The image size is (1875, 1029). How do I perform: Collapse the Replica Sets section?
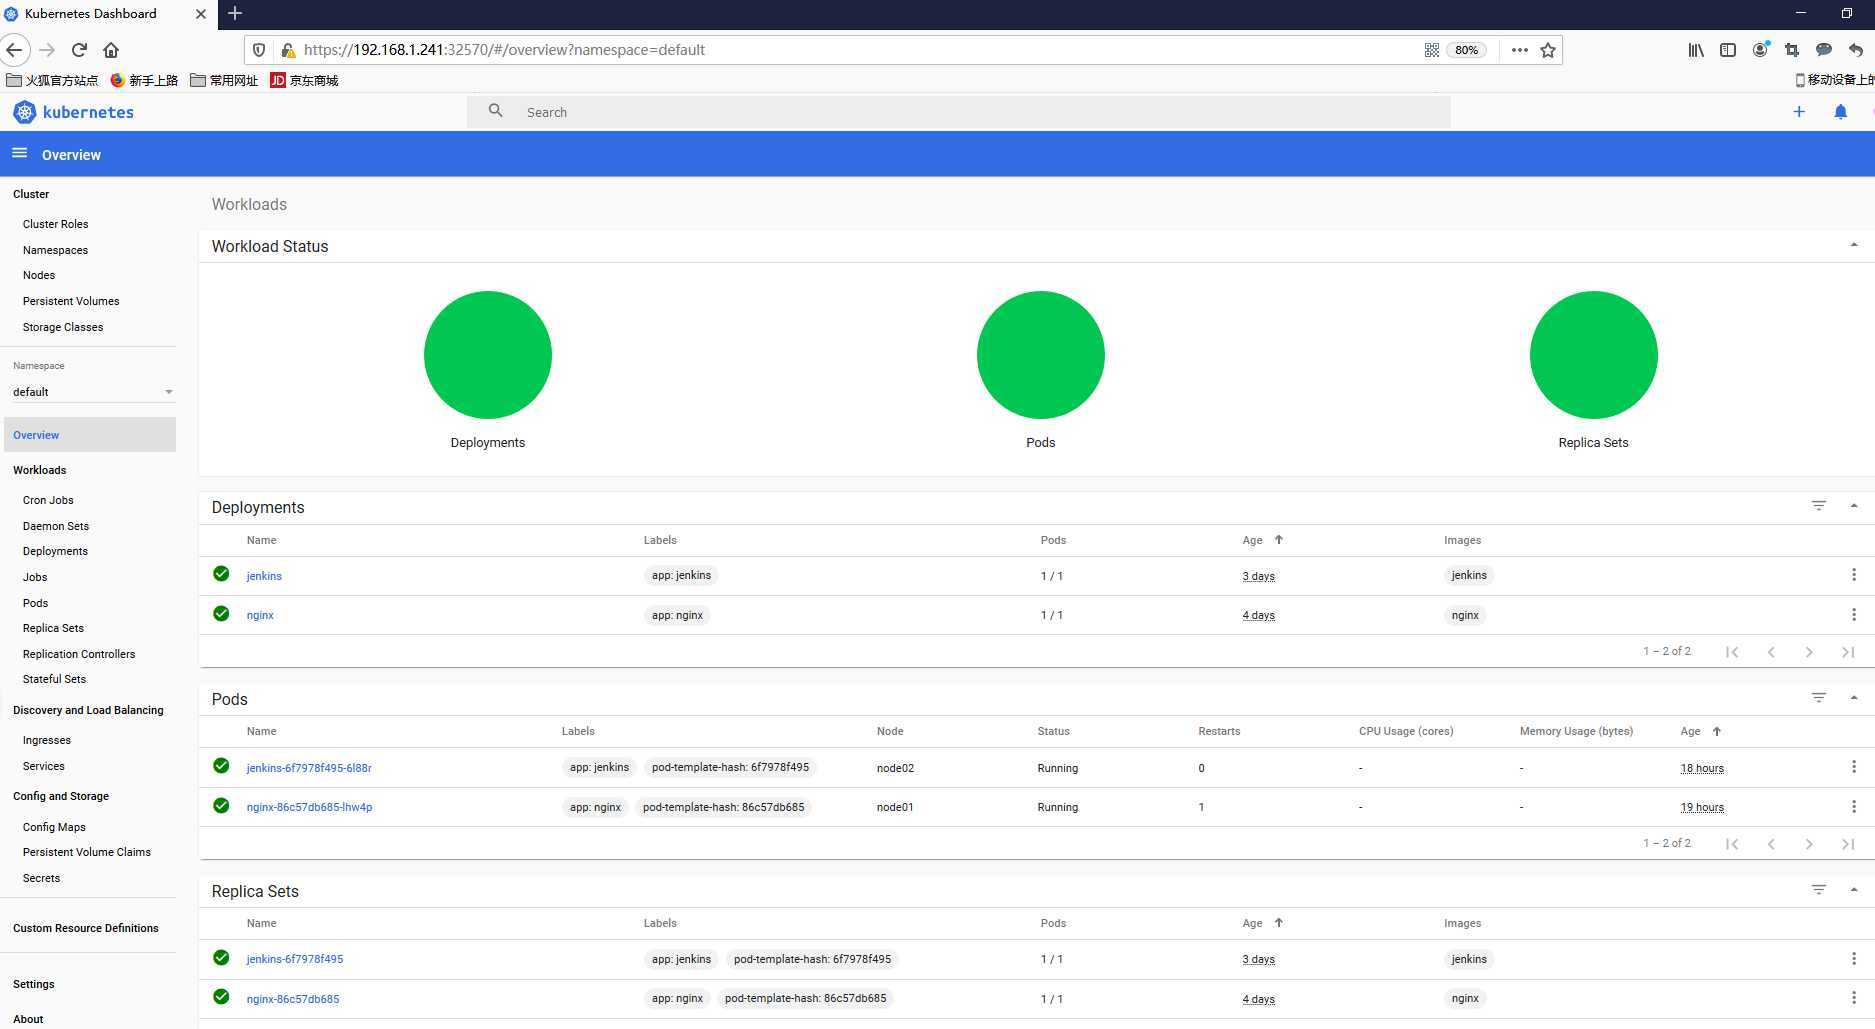[x=1853, y=890]
